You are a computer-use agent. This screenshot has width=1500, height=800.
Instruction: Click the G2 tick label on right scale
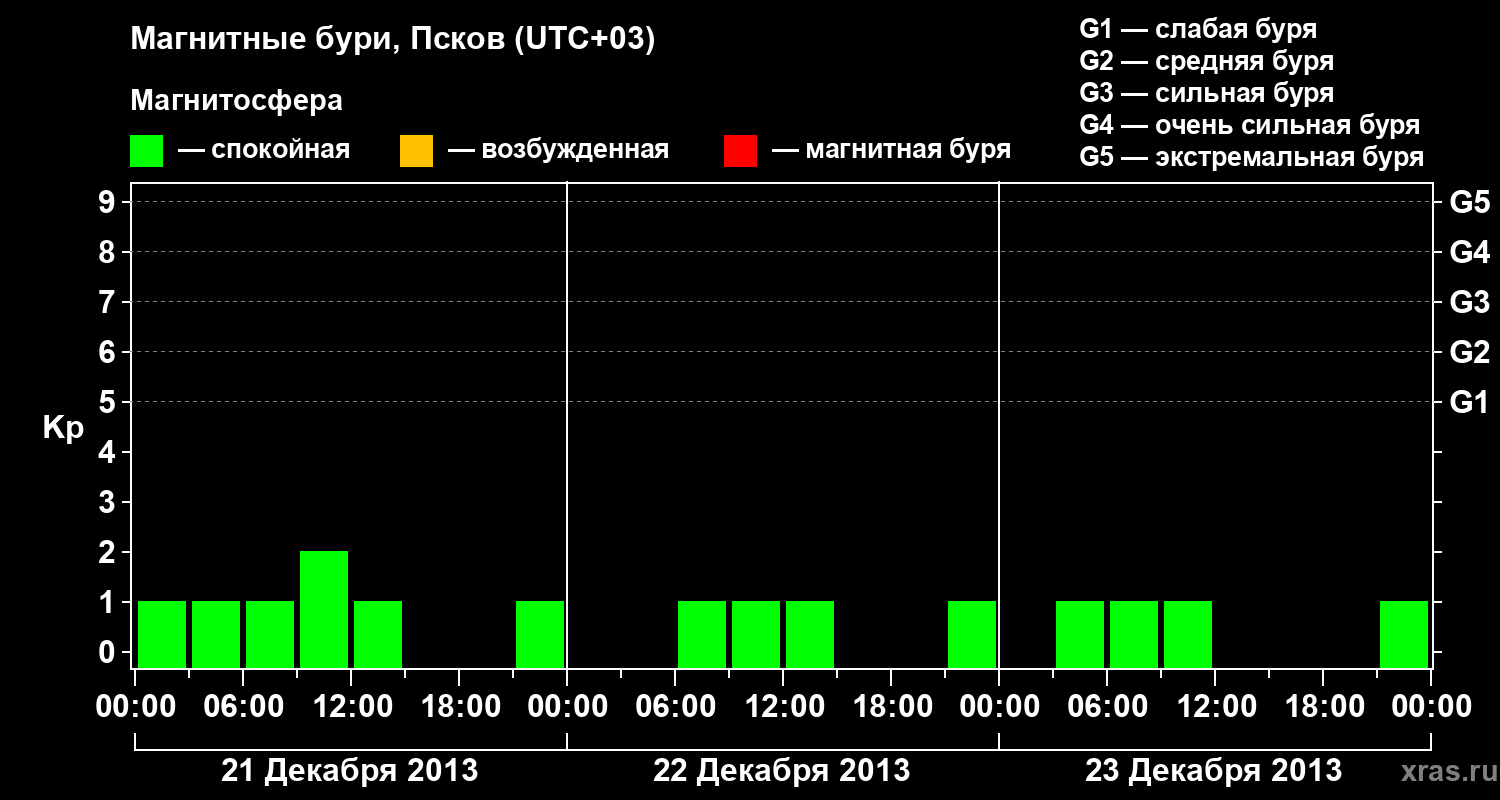1469,353
